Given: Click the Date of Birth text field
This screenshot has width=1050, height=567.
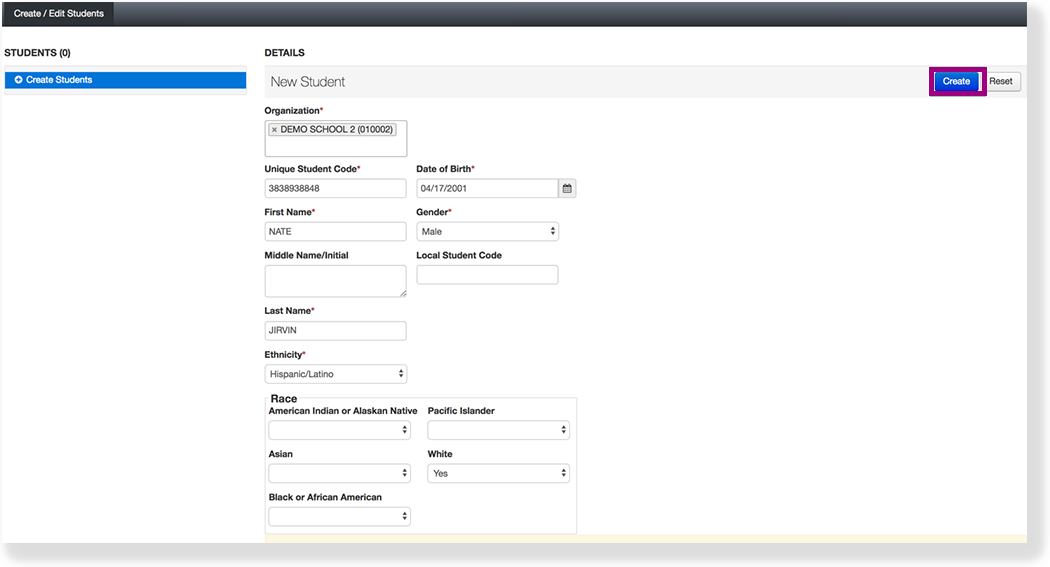Looking at the screenshot, I should (486, 188).
